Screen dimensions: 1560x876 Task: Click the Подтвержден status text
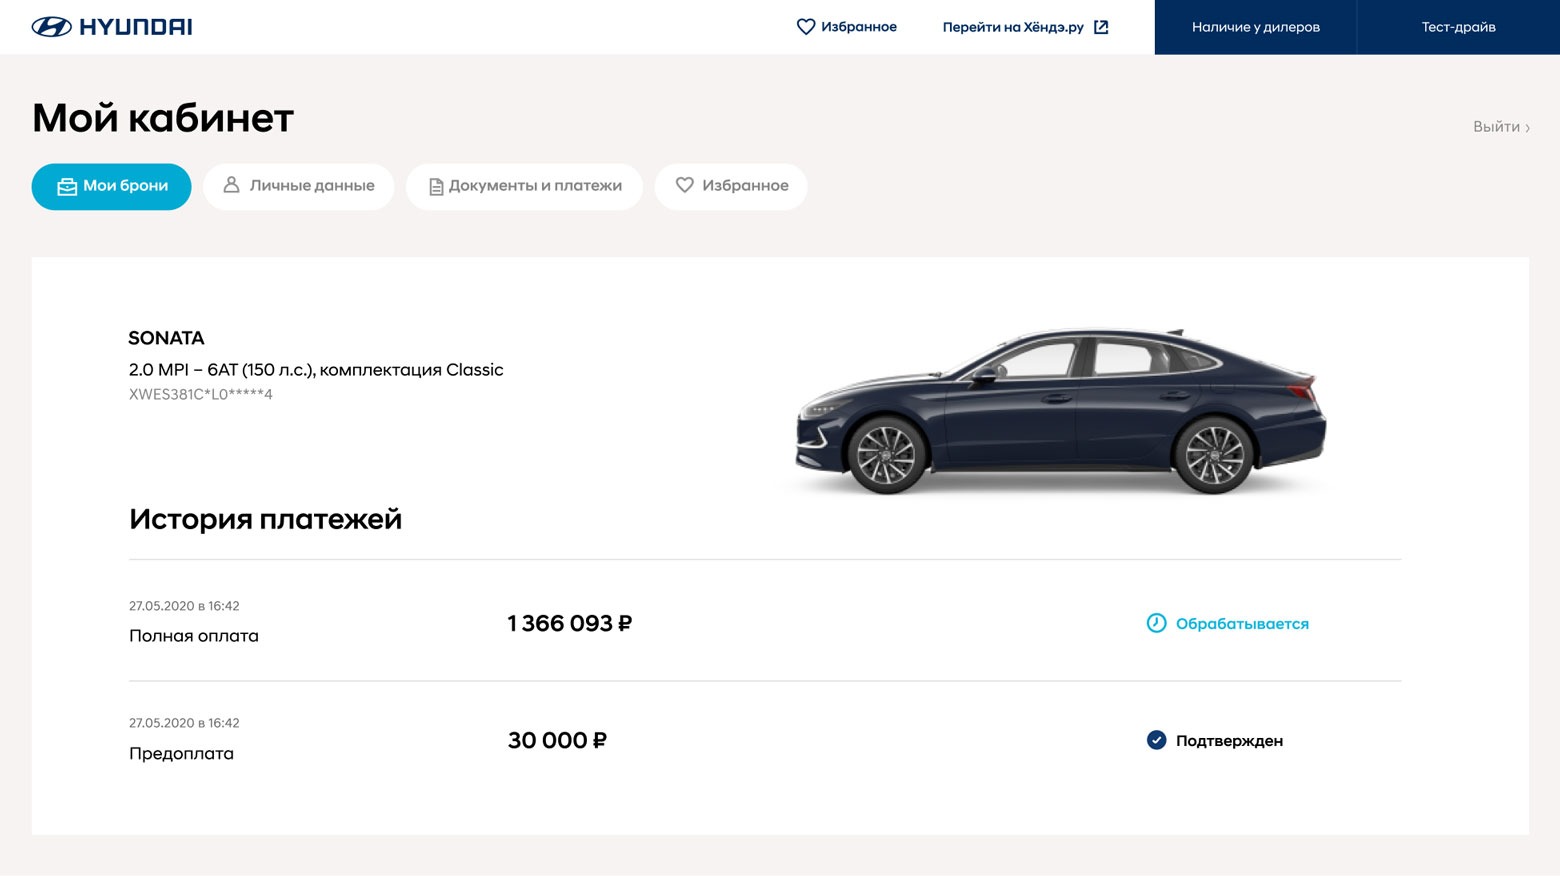1229,741
